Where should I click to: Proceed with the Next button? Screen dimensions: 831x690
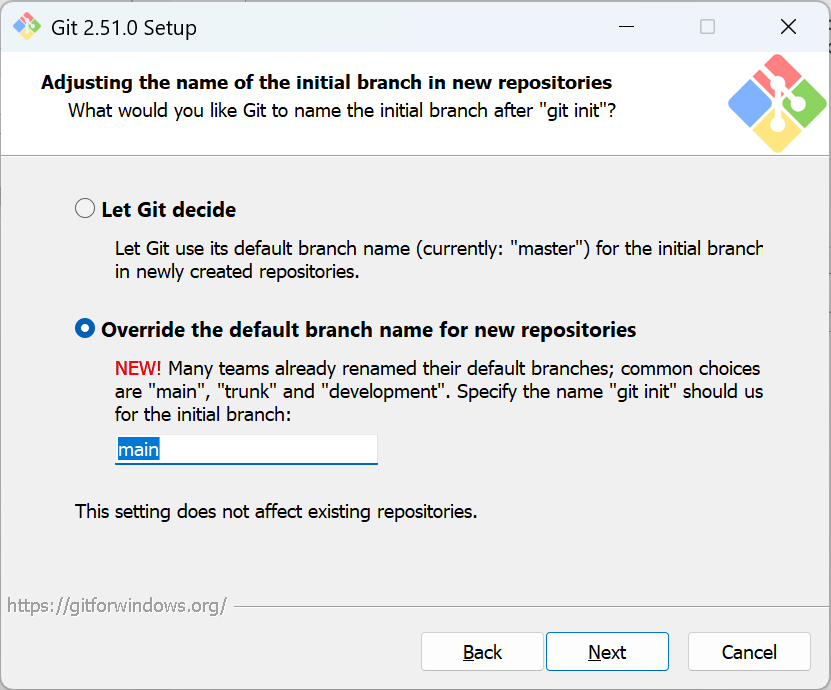607,652
